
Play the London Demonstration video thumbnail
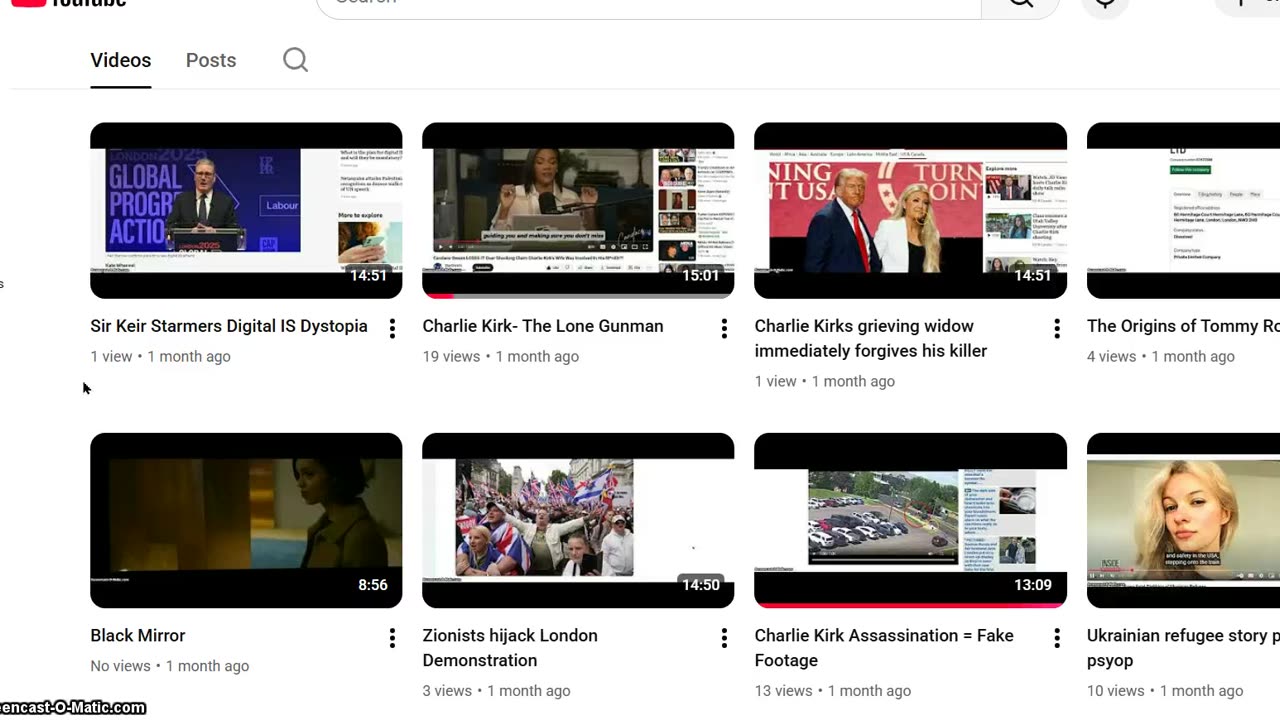pos(578,520)
